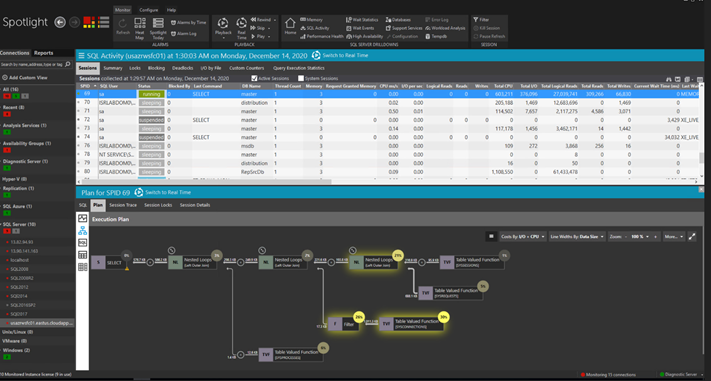Click Add Custom View

[25, 78]
